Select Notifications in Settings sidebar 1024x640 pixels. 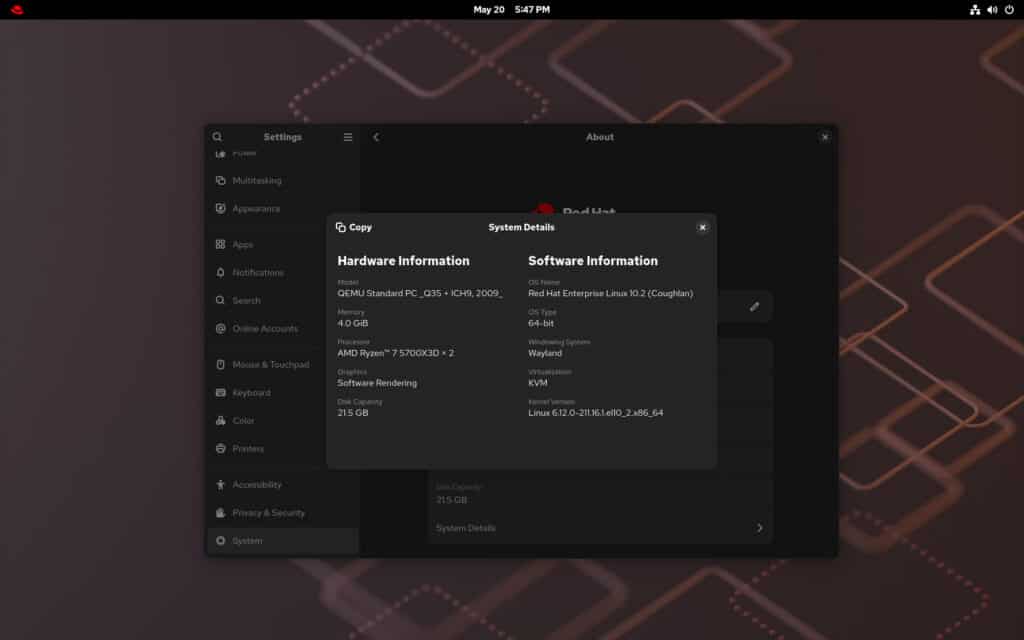pos(283,272)
